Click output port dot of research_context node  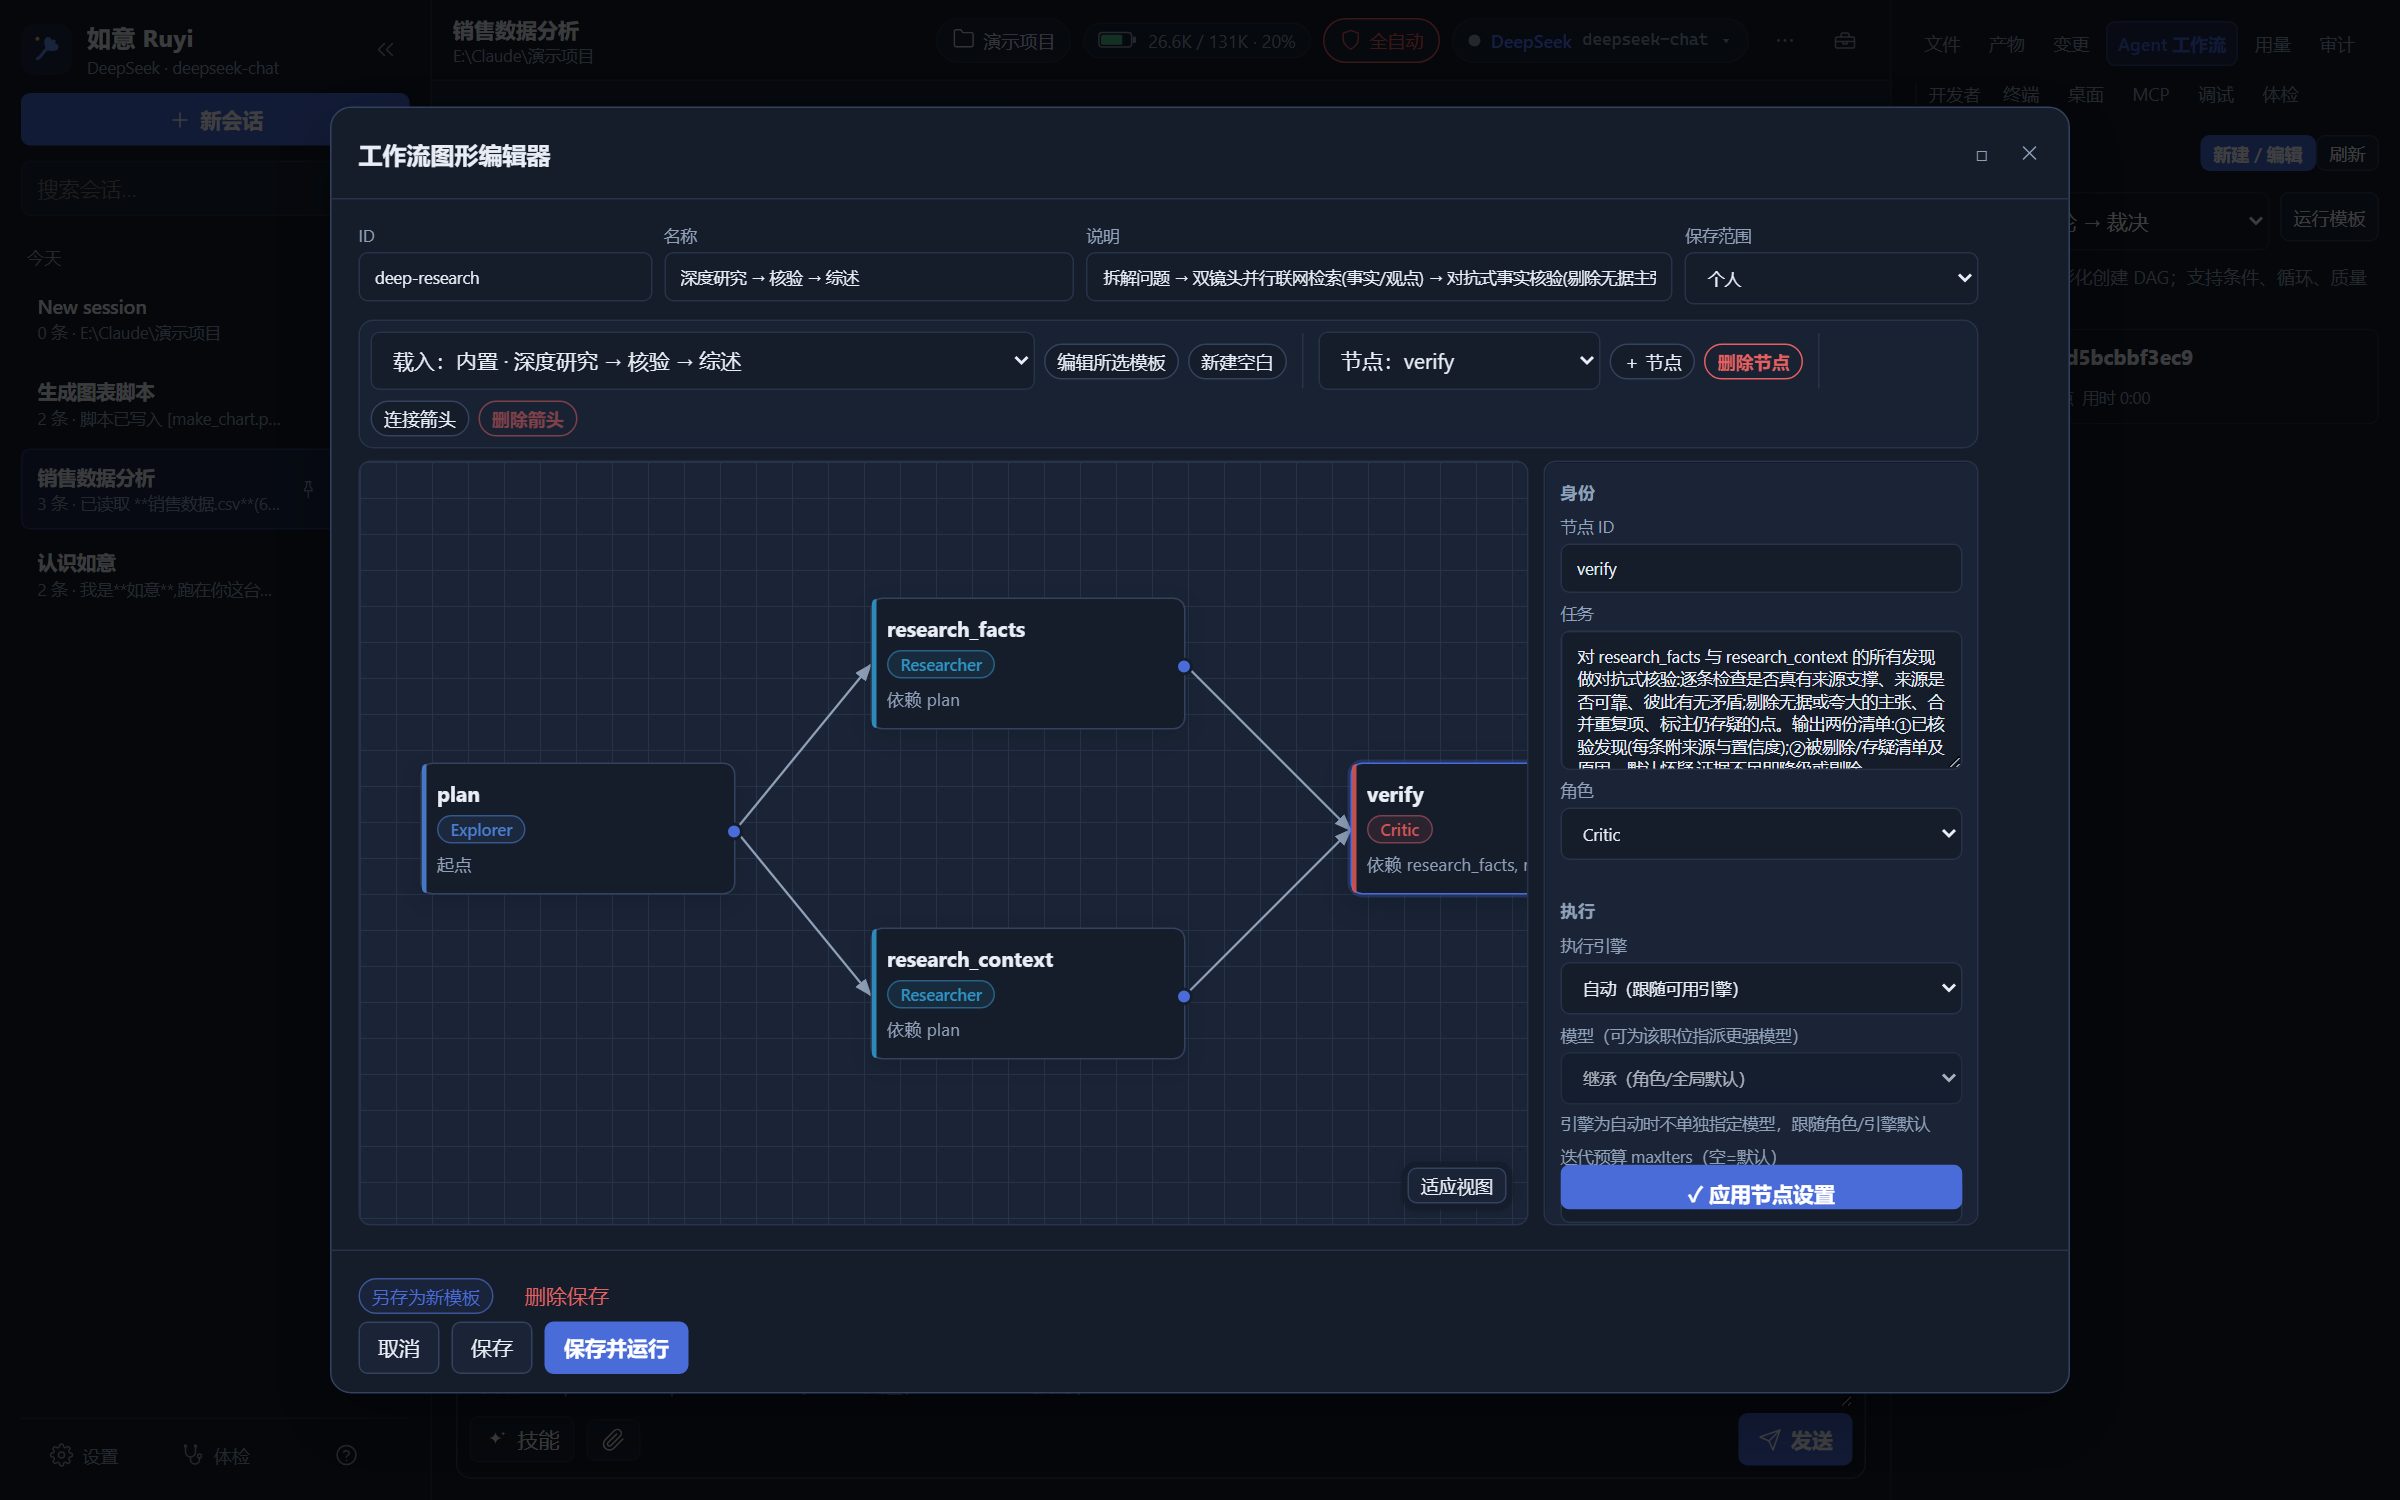(x=1184, y=996)
